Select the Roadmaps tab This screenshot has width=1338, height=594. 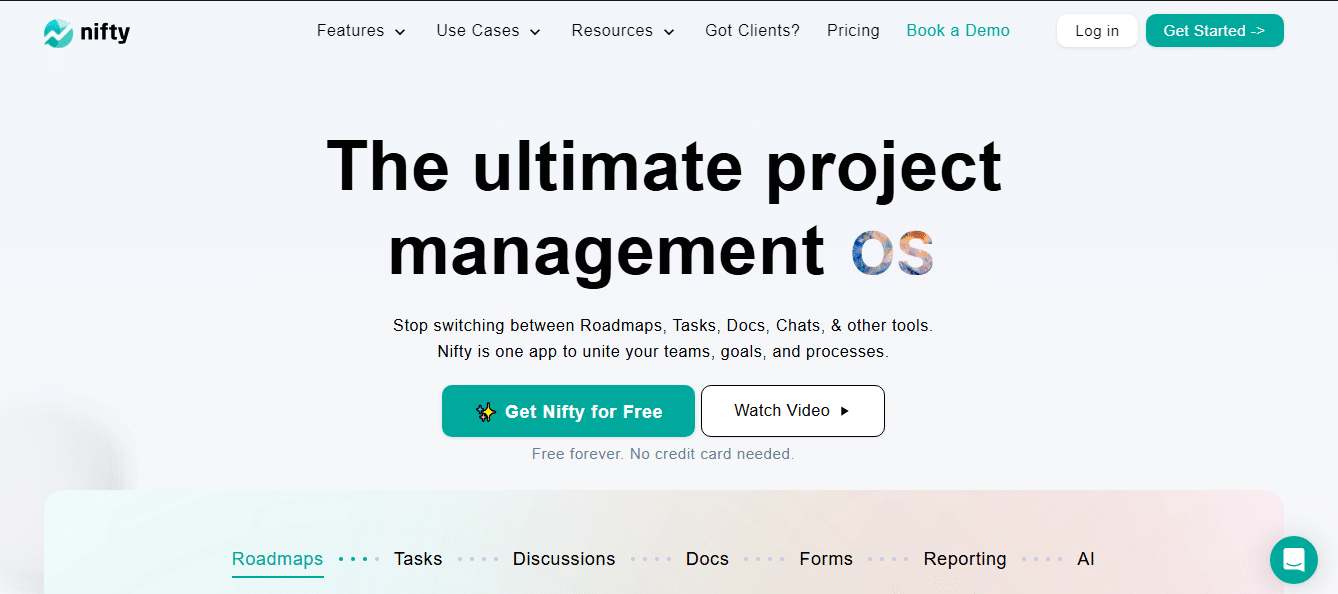coord(278,559)
